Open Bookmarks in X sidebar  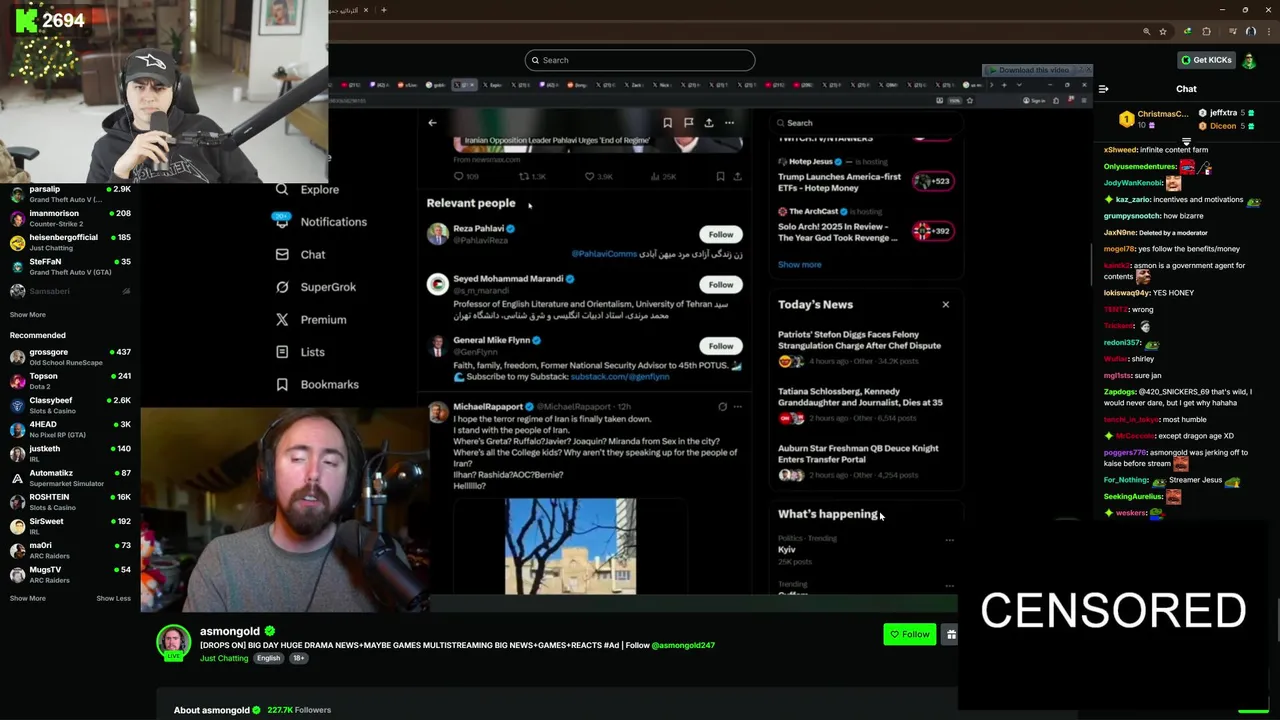point(317,384)
